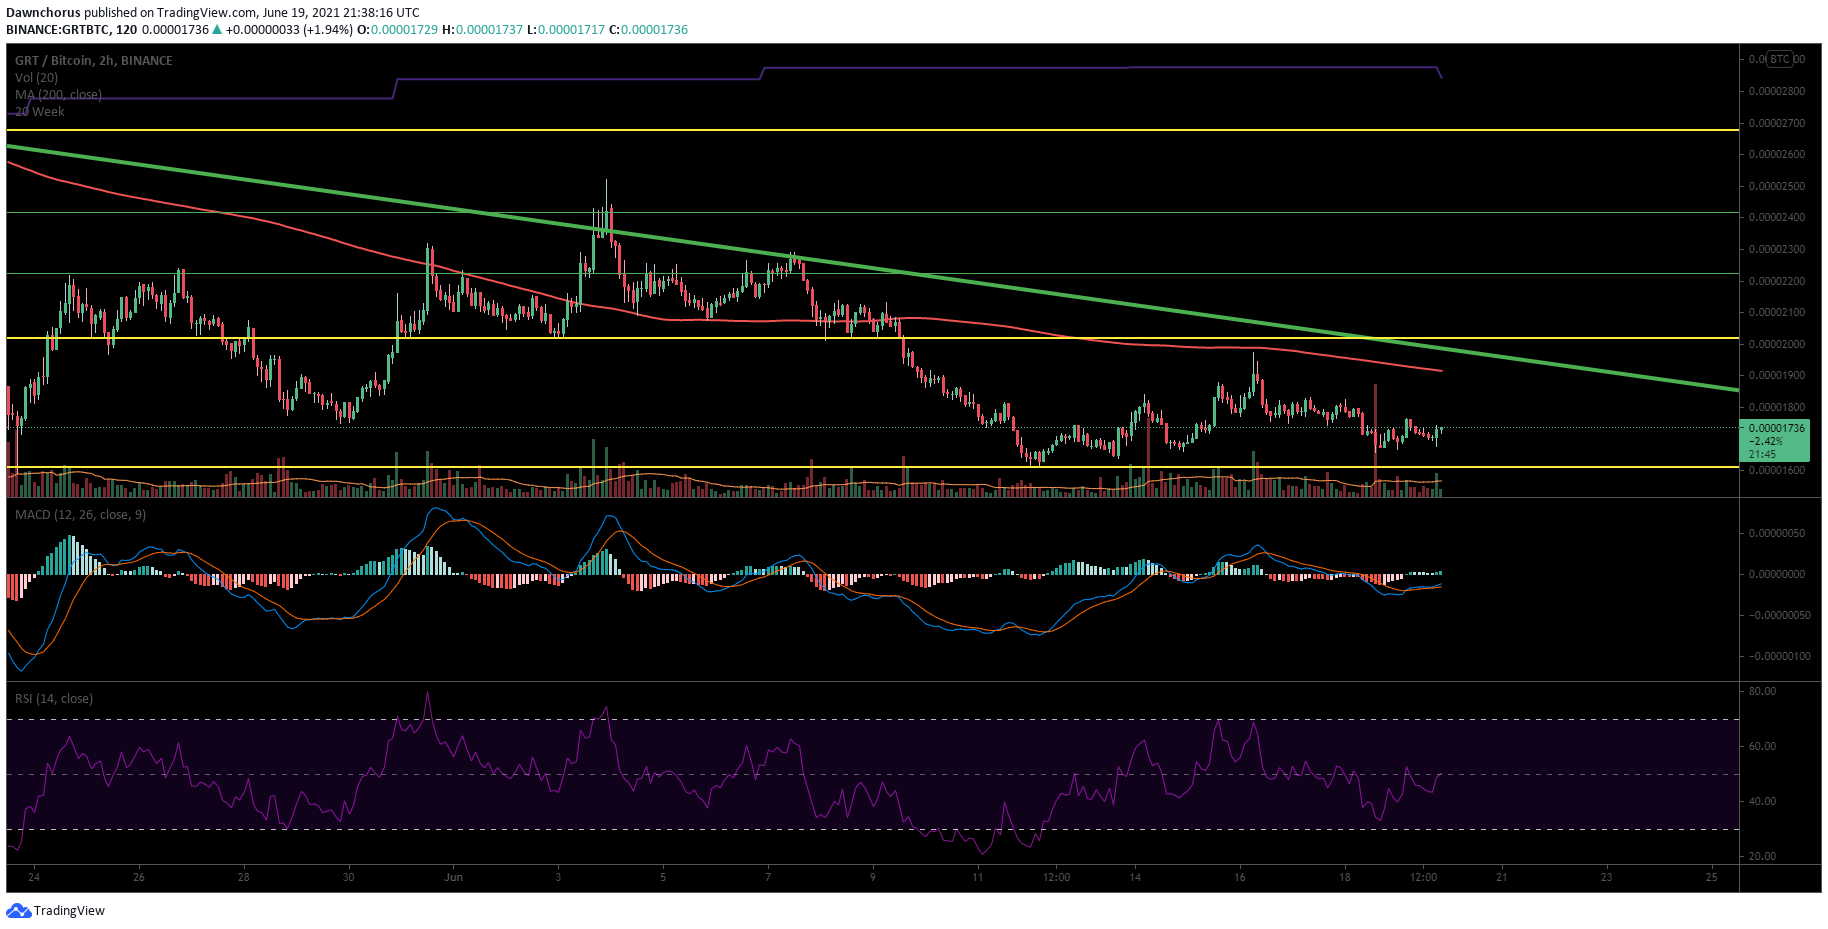Click price axis label 0.00002000
Image resolution: width=1828 pixels, height=929 pixels.
[1777, 344]
